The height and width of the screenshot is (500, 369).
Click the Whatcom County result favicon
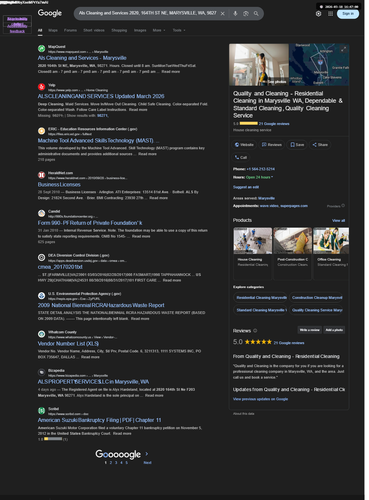coord(41,334)
